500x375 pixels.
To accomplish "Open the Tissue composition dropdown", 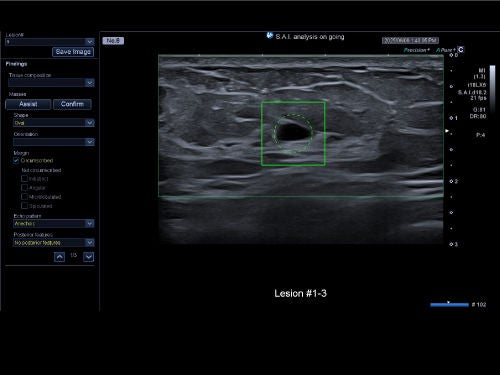I will 51,82.
